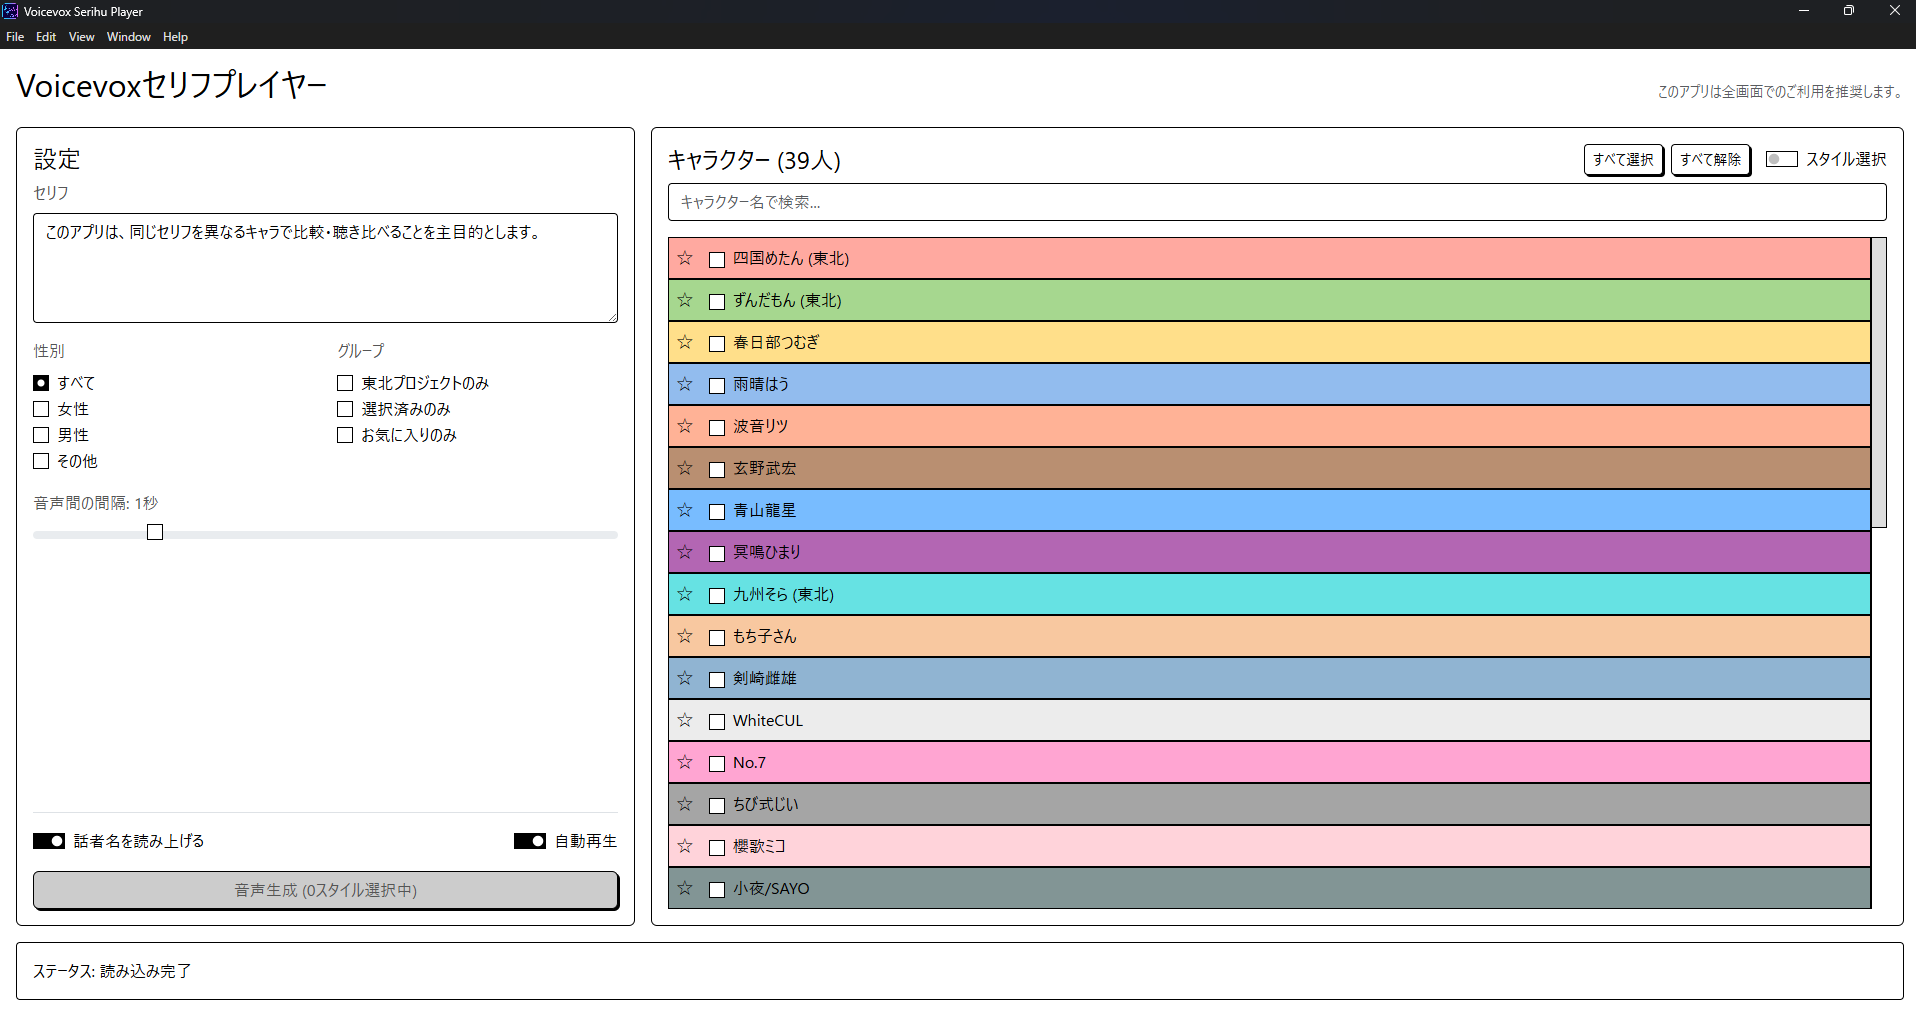Star the 玄野武宏 character row
The image size is (1916, 1027).
[x=685, y=468]
